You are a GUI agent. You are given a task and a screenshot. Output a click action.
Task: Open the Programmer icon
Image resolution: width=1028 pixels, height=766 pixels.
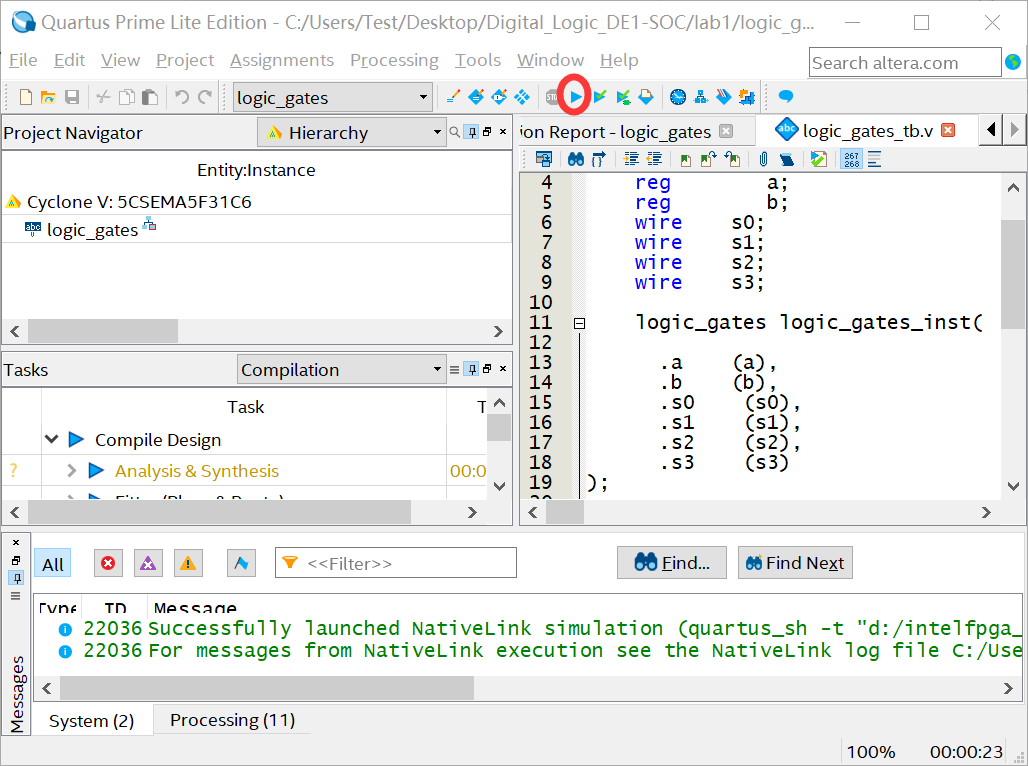point(724,97)
